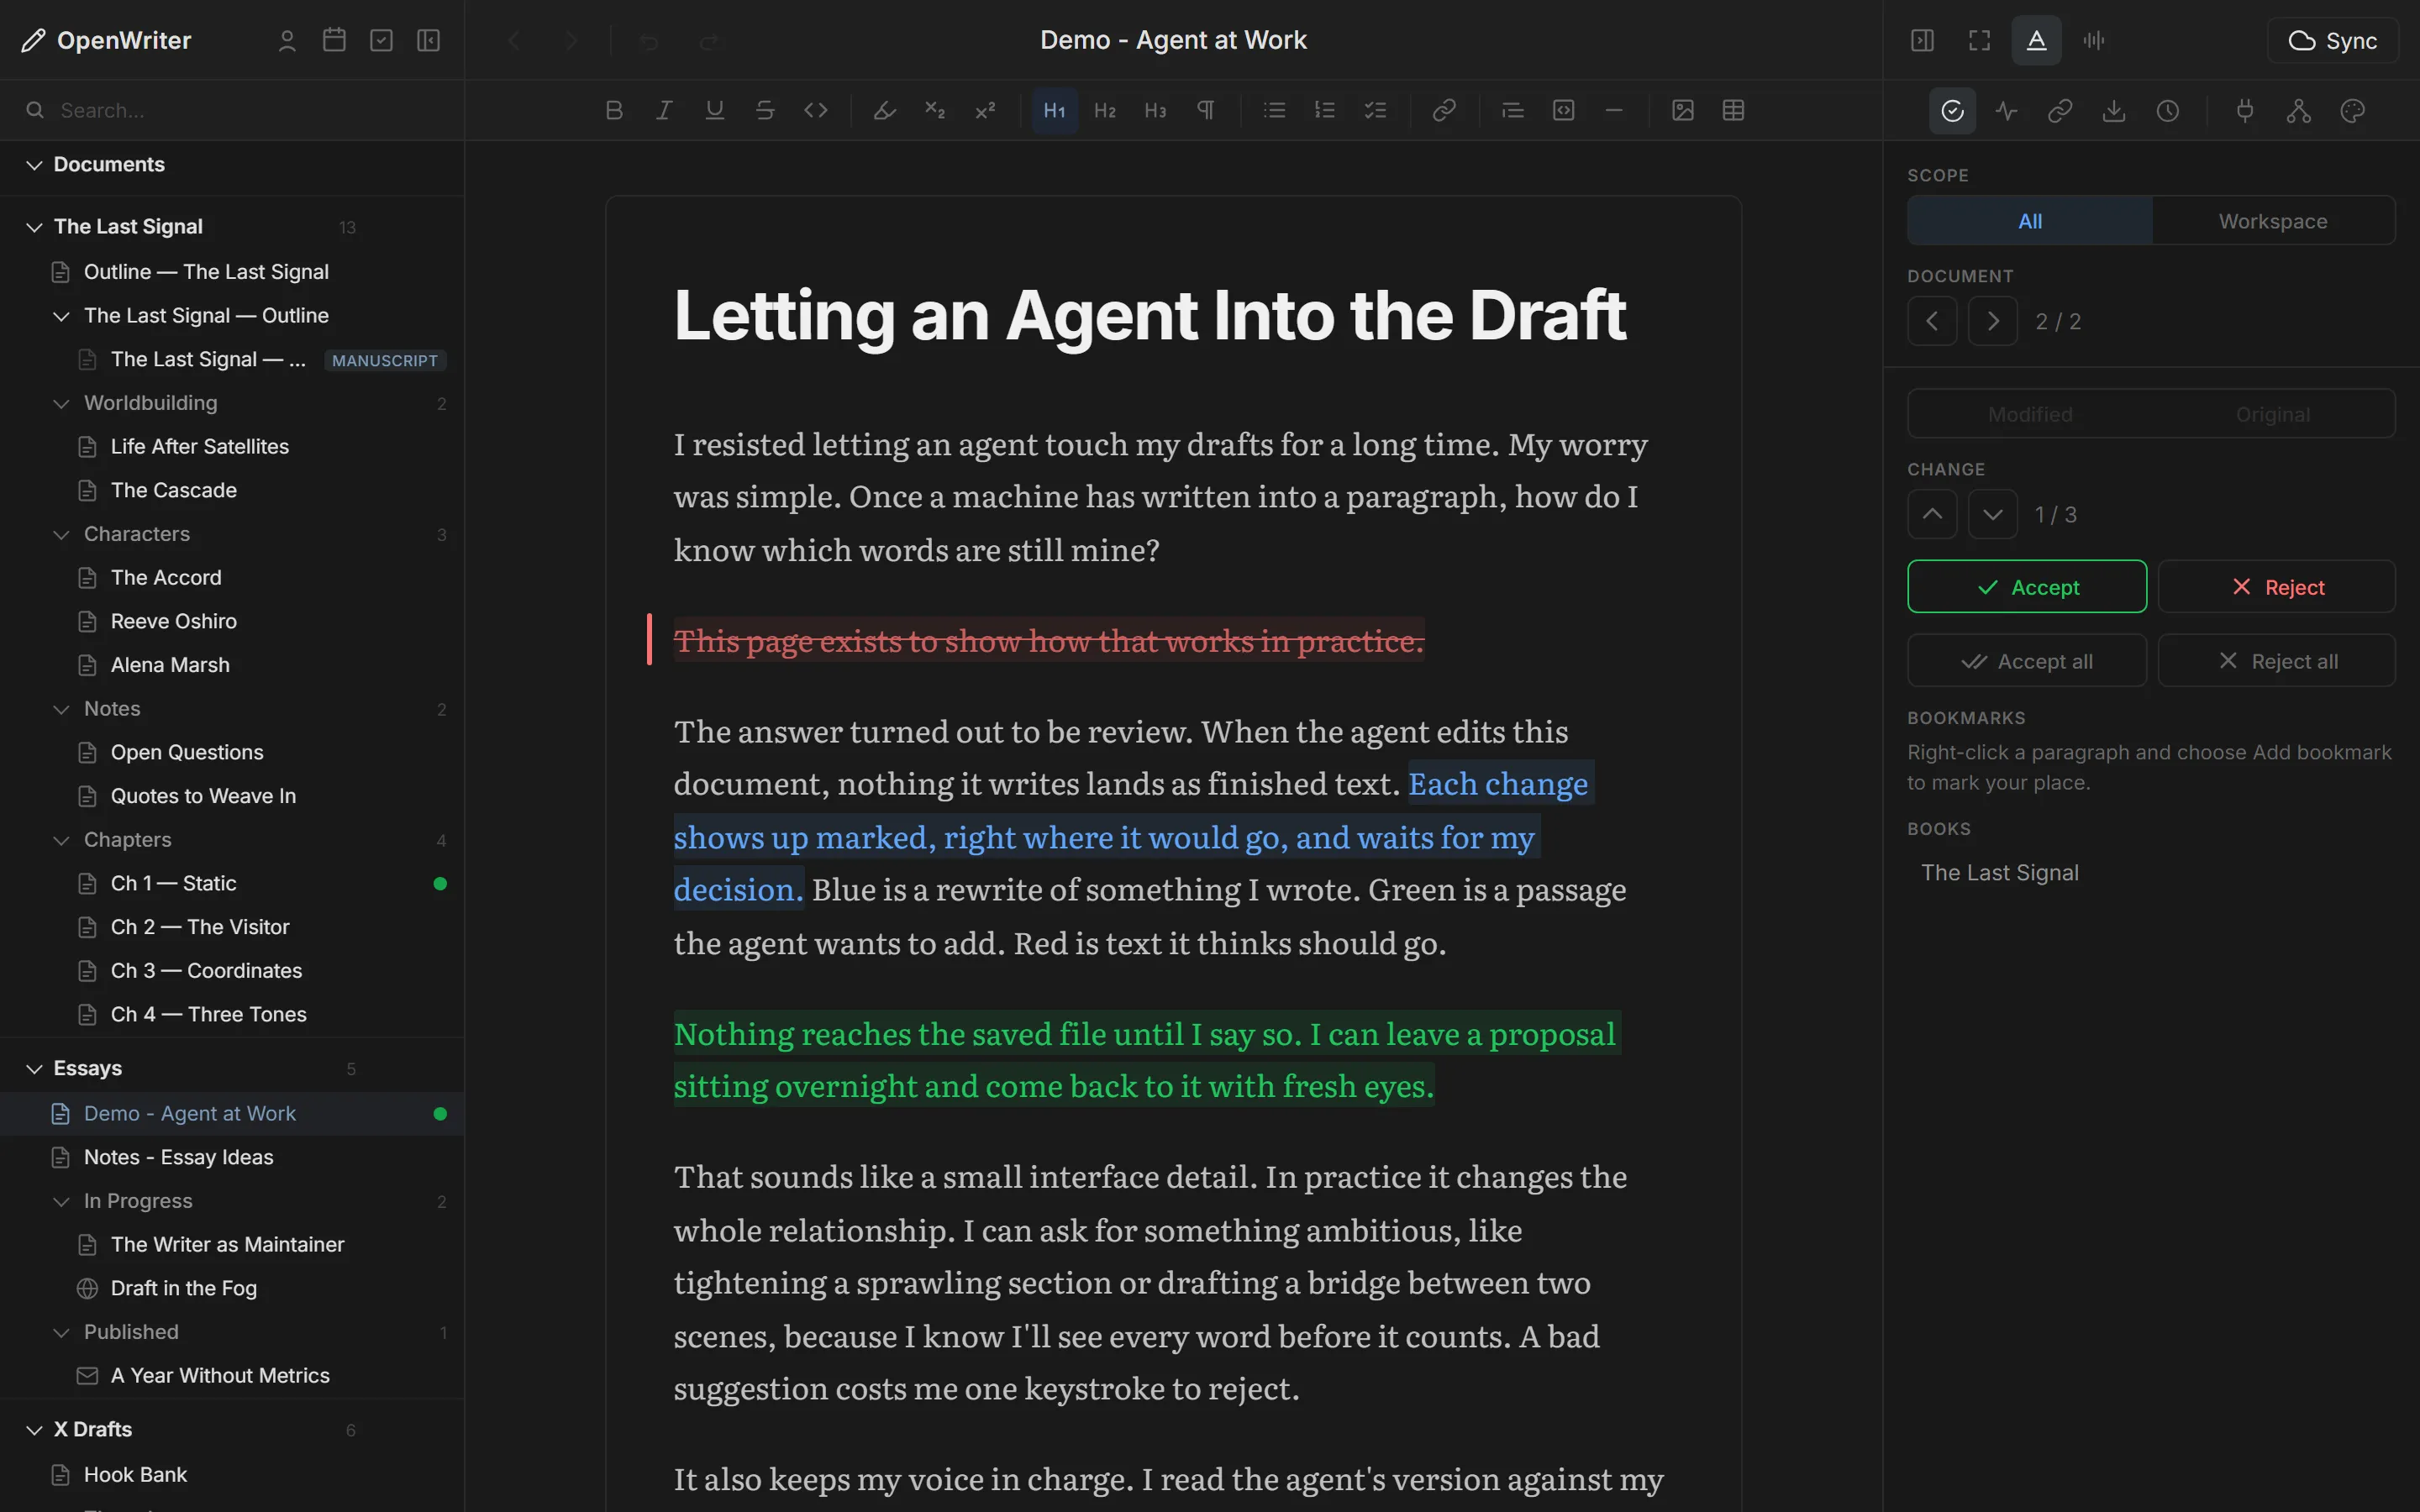Image resolution: width=2420 pixels, height=1512 pixels.
Task: Collapse The Last Signal book
Action: tap(34, 227)
